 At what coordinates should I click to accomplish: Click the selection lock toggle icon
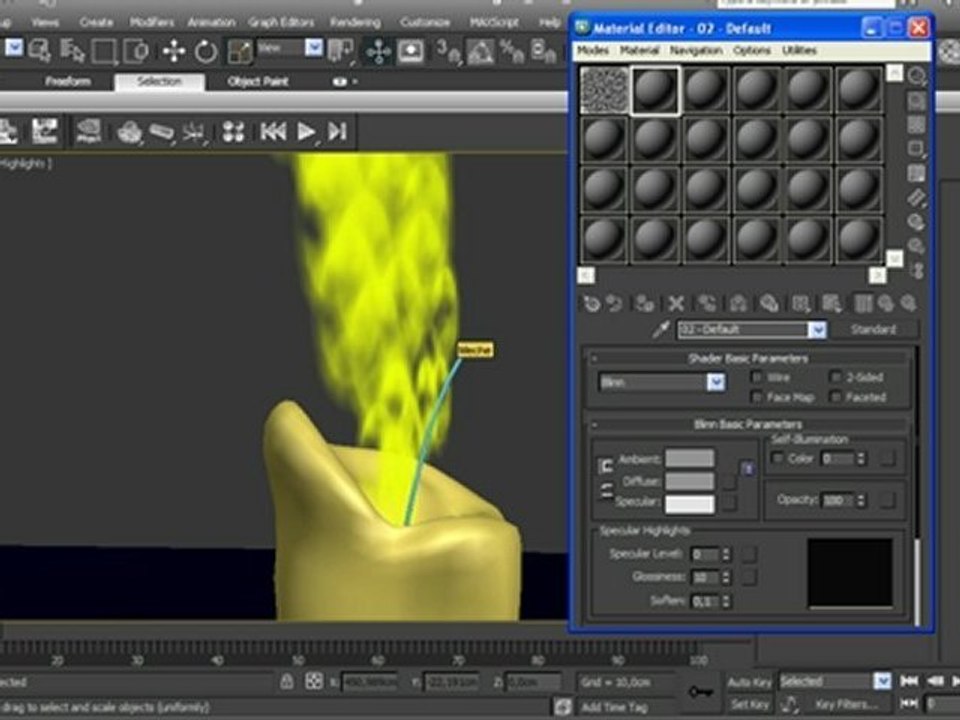point(286,681)
